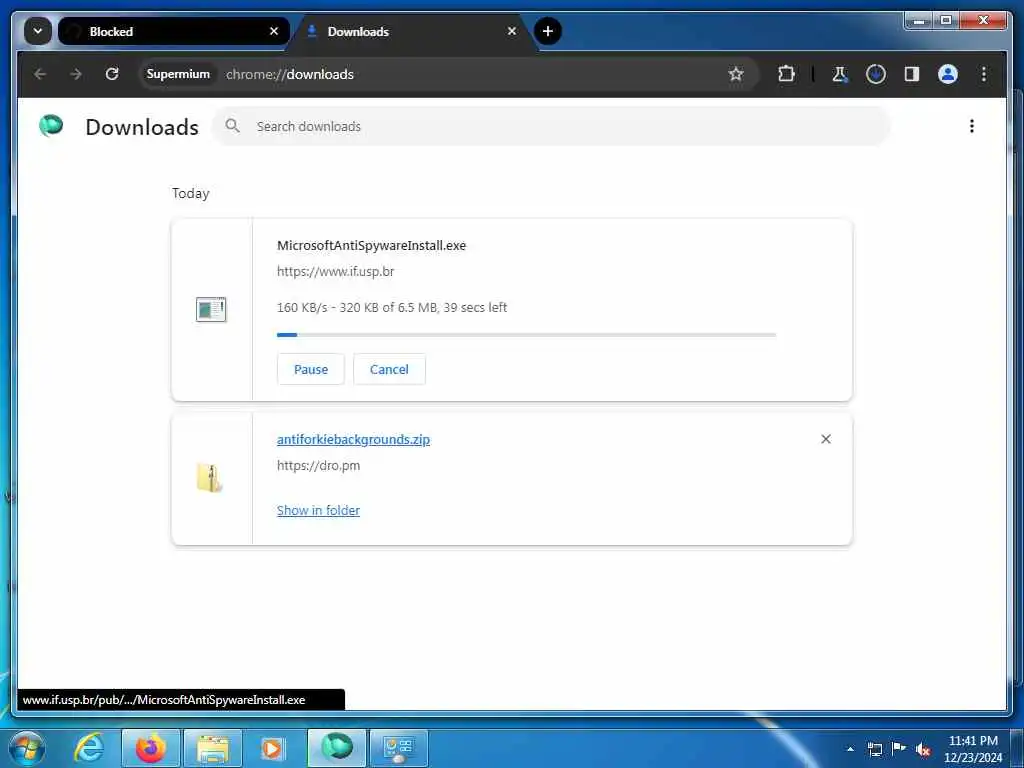Open the Action Center flag icon
Image resolution: width=1024 pixels, height=768 pixels.
click(899, 748)
